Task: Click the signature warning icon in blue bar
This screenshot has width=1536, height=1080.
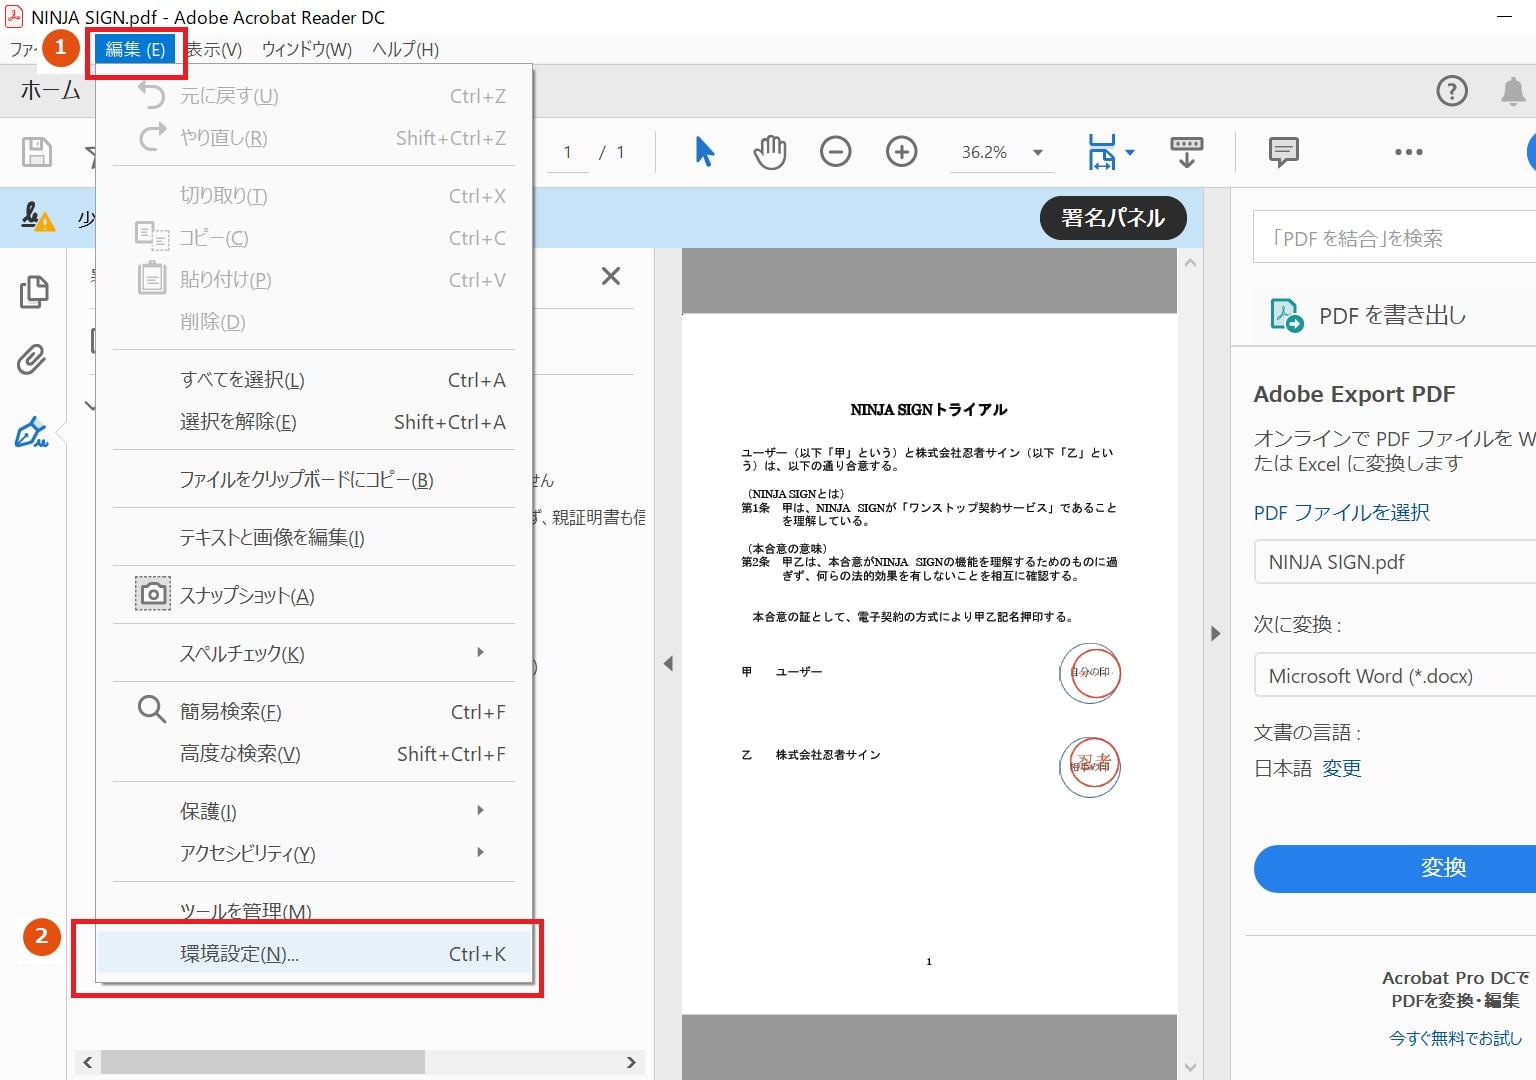Action: 38,217
